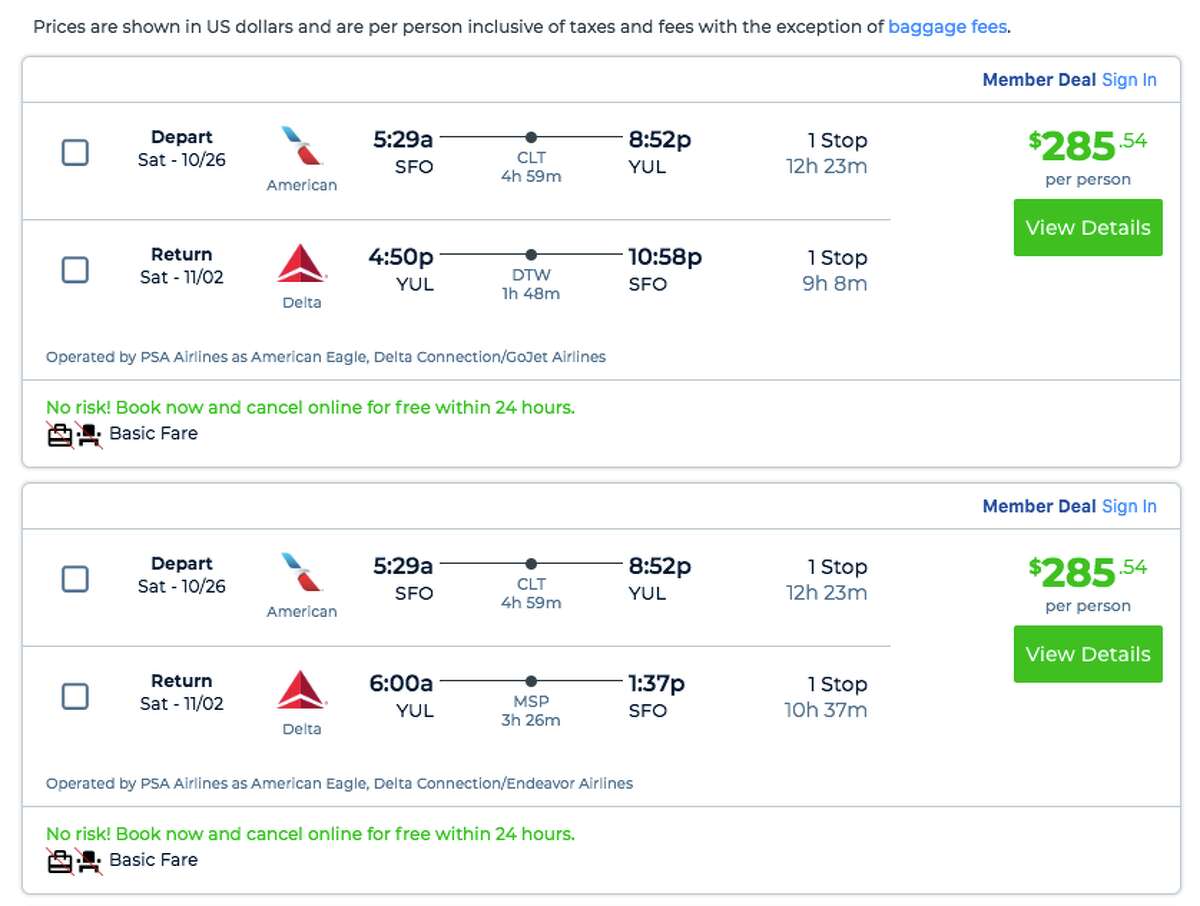Click the baggage icon on the second fare card

[x=58, y=860]
